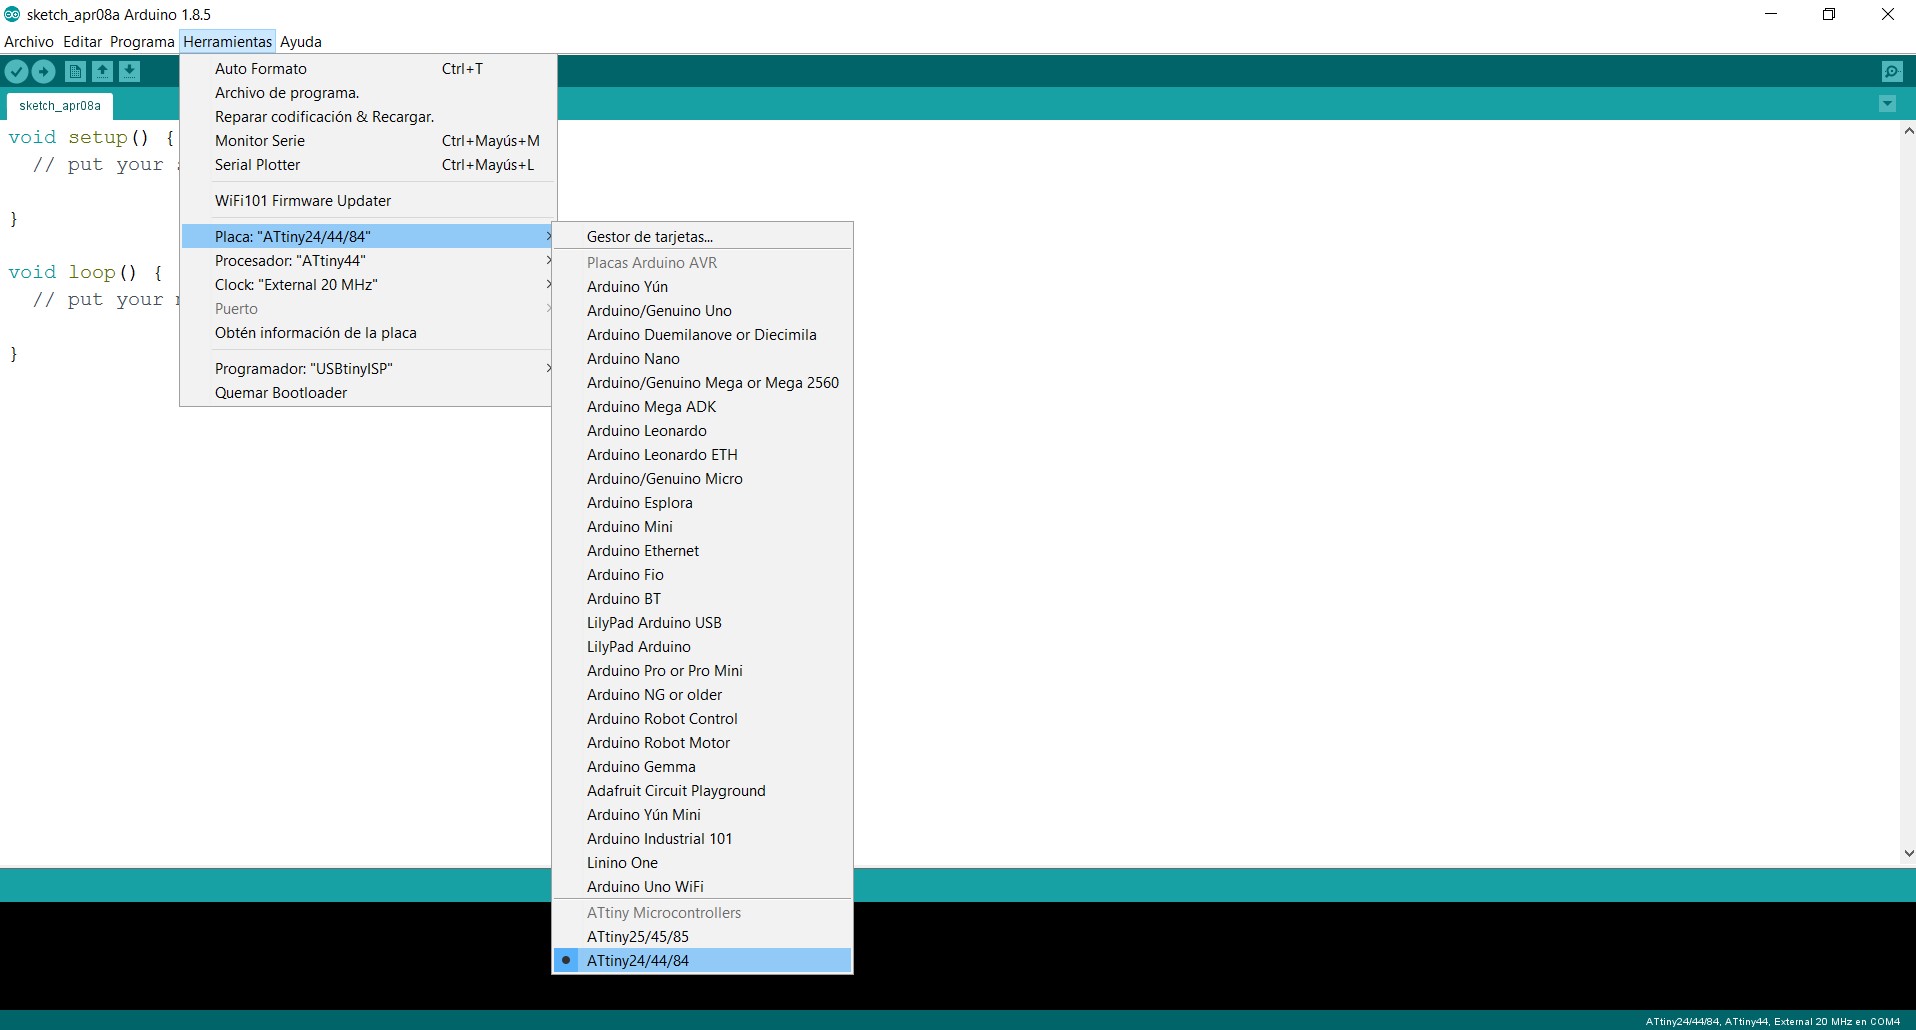Select the Arduino Esplora board

point(702,503)
